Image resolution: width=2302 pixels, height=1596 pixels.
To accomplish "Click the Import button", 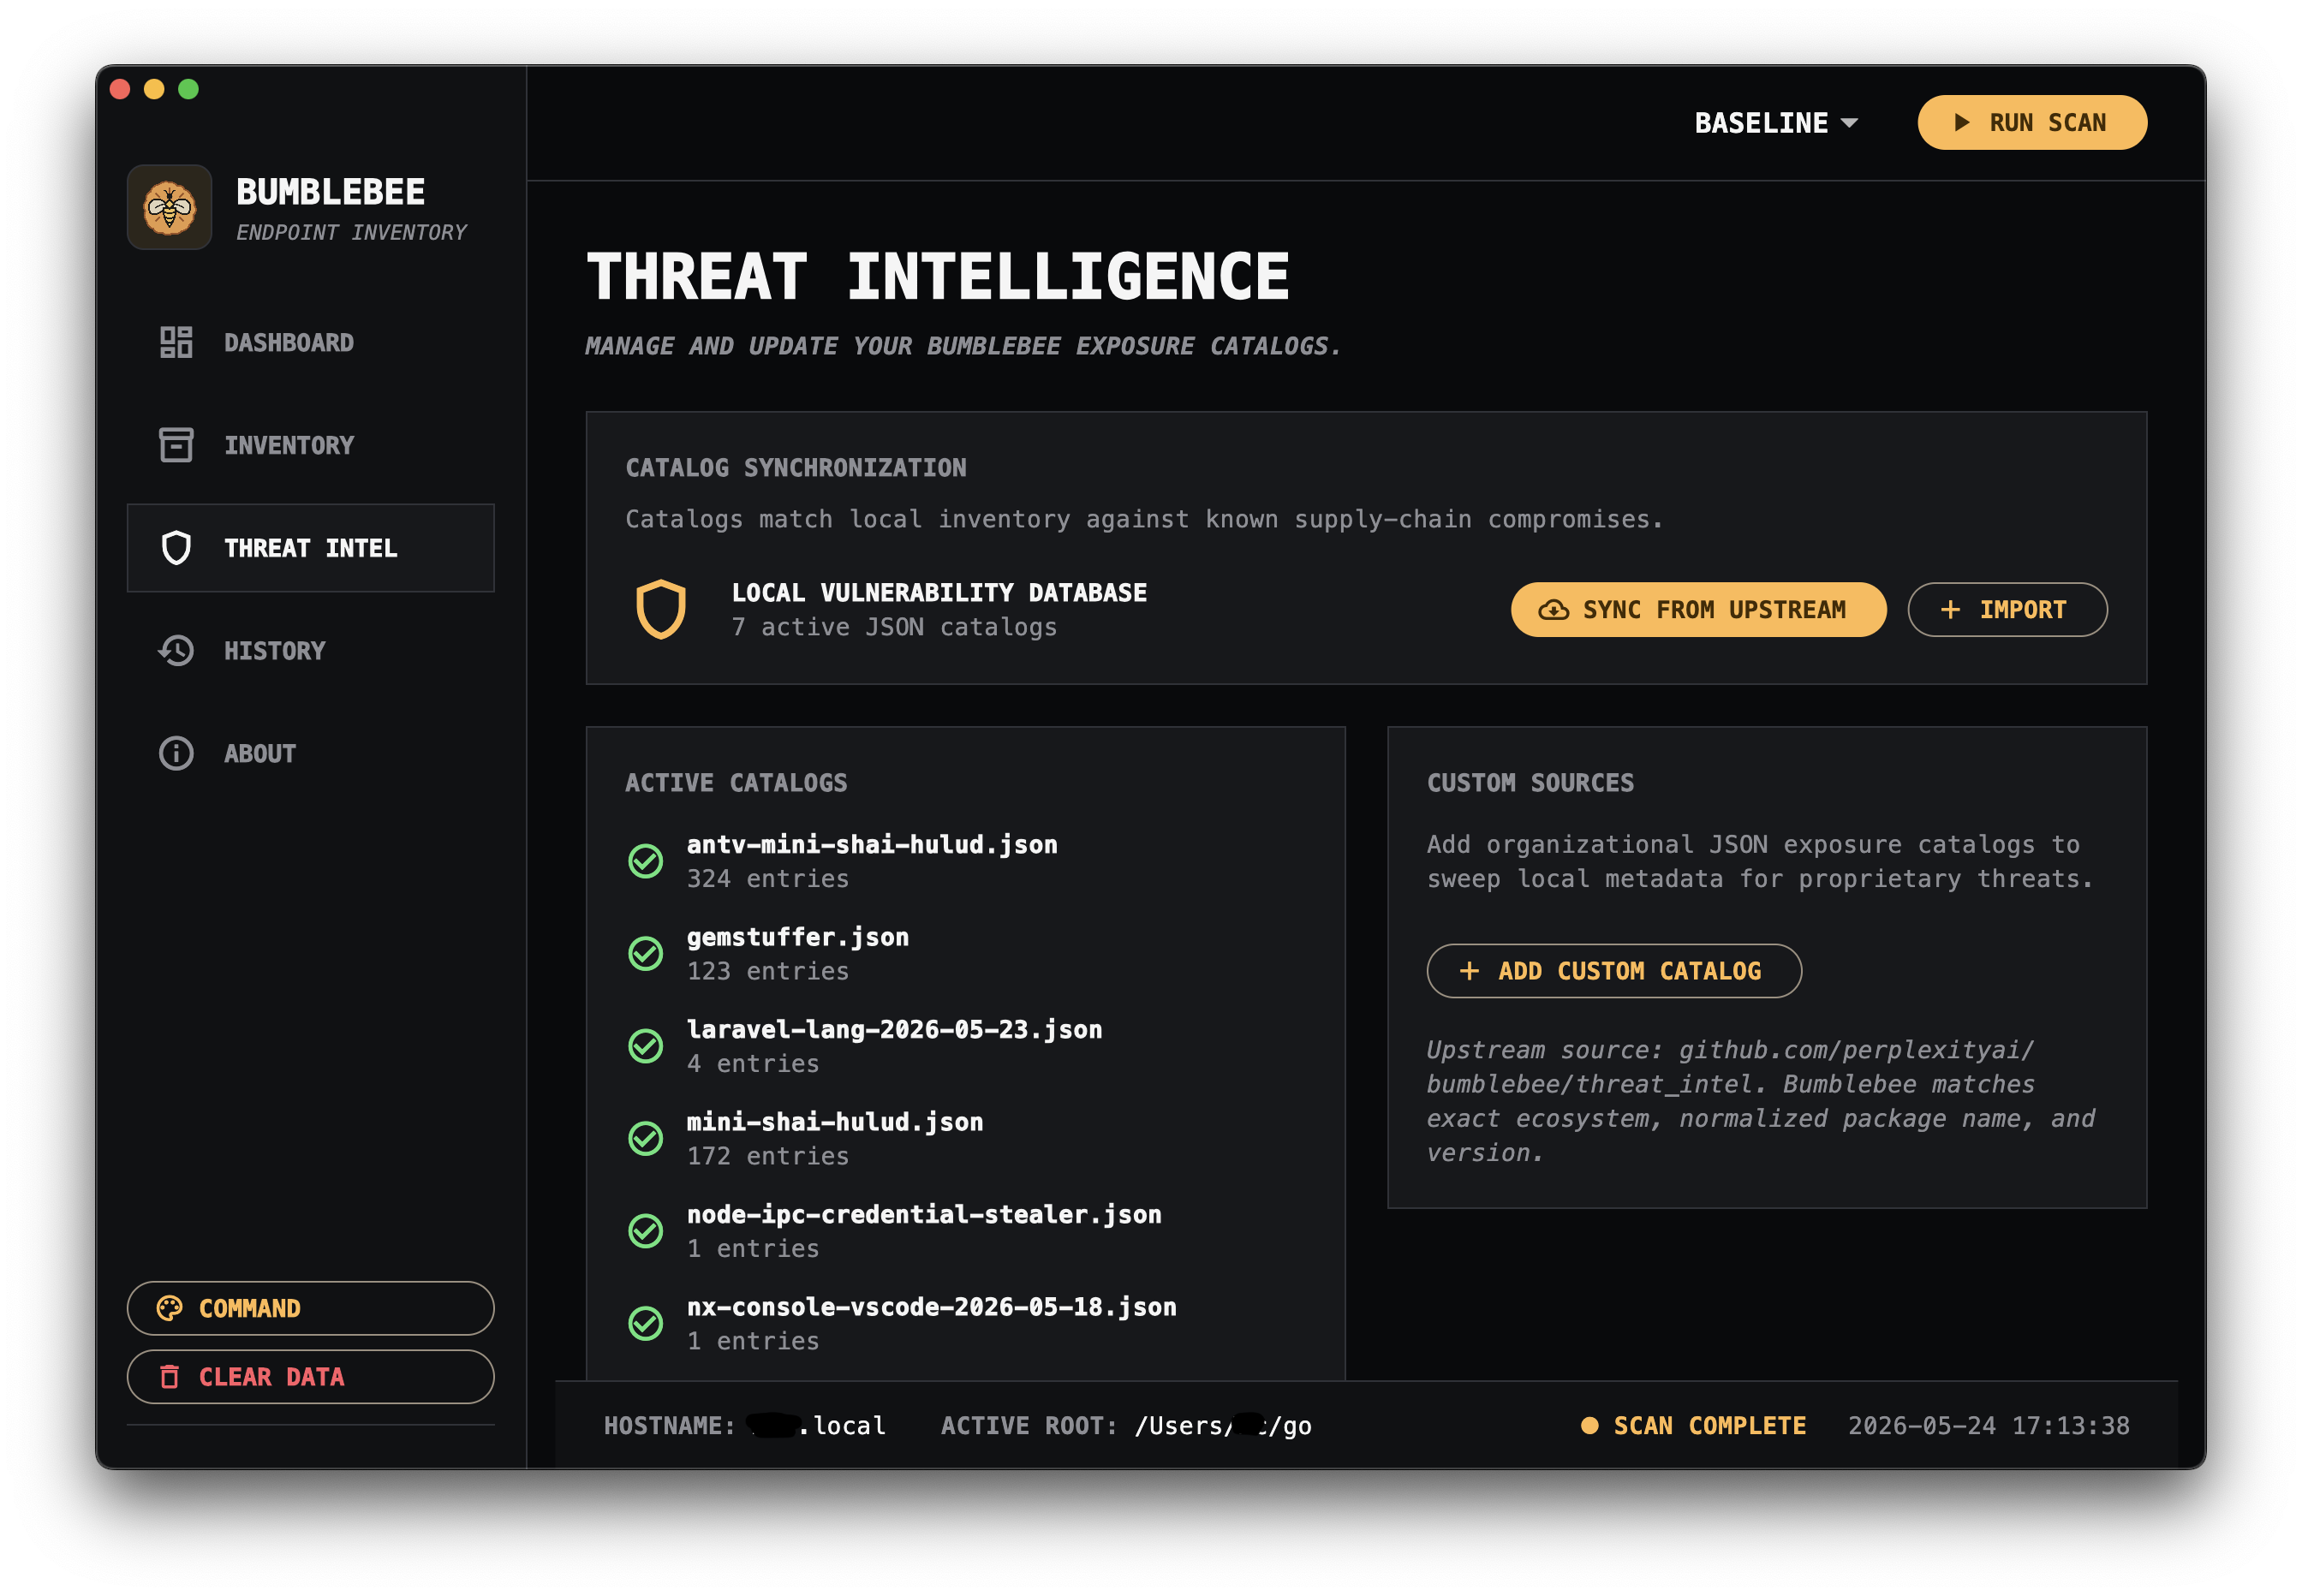I will pos(2007,609).
